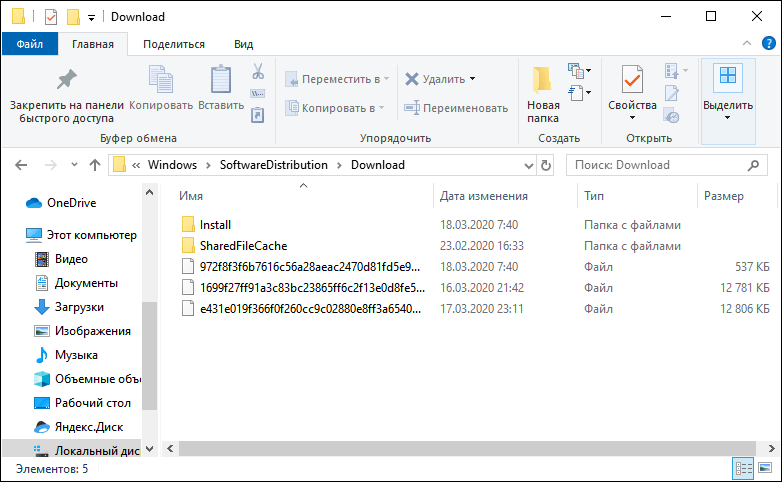Open the Файл tab
This screenshot has width=782, height=482.
(x=30, y=44)
